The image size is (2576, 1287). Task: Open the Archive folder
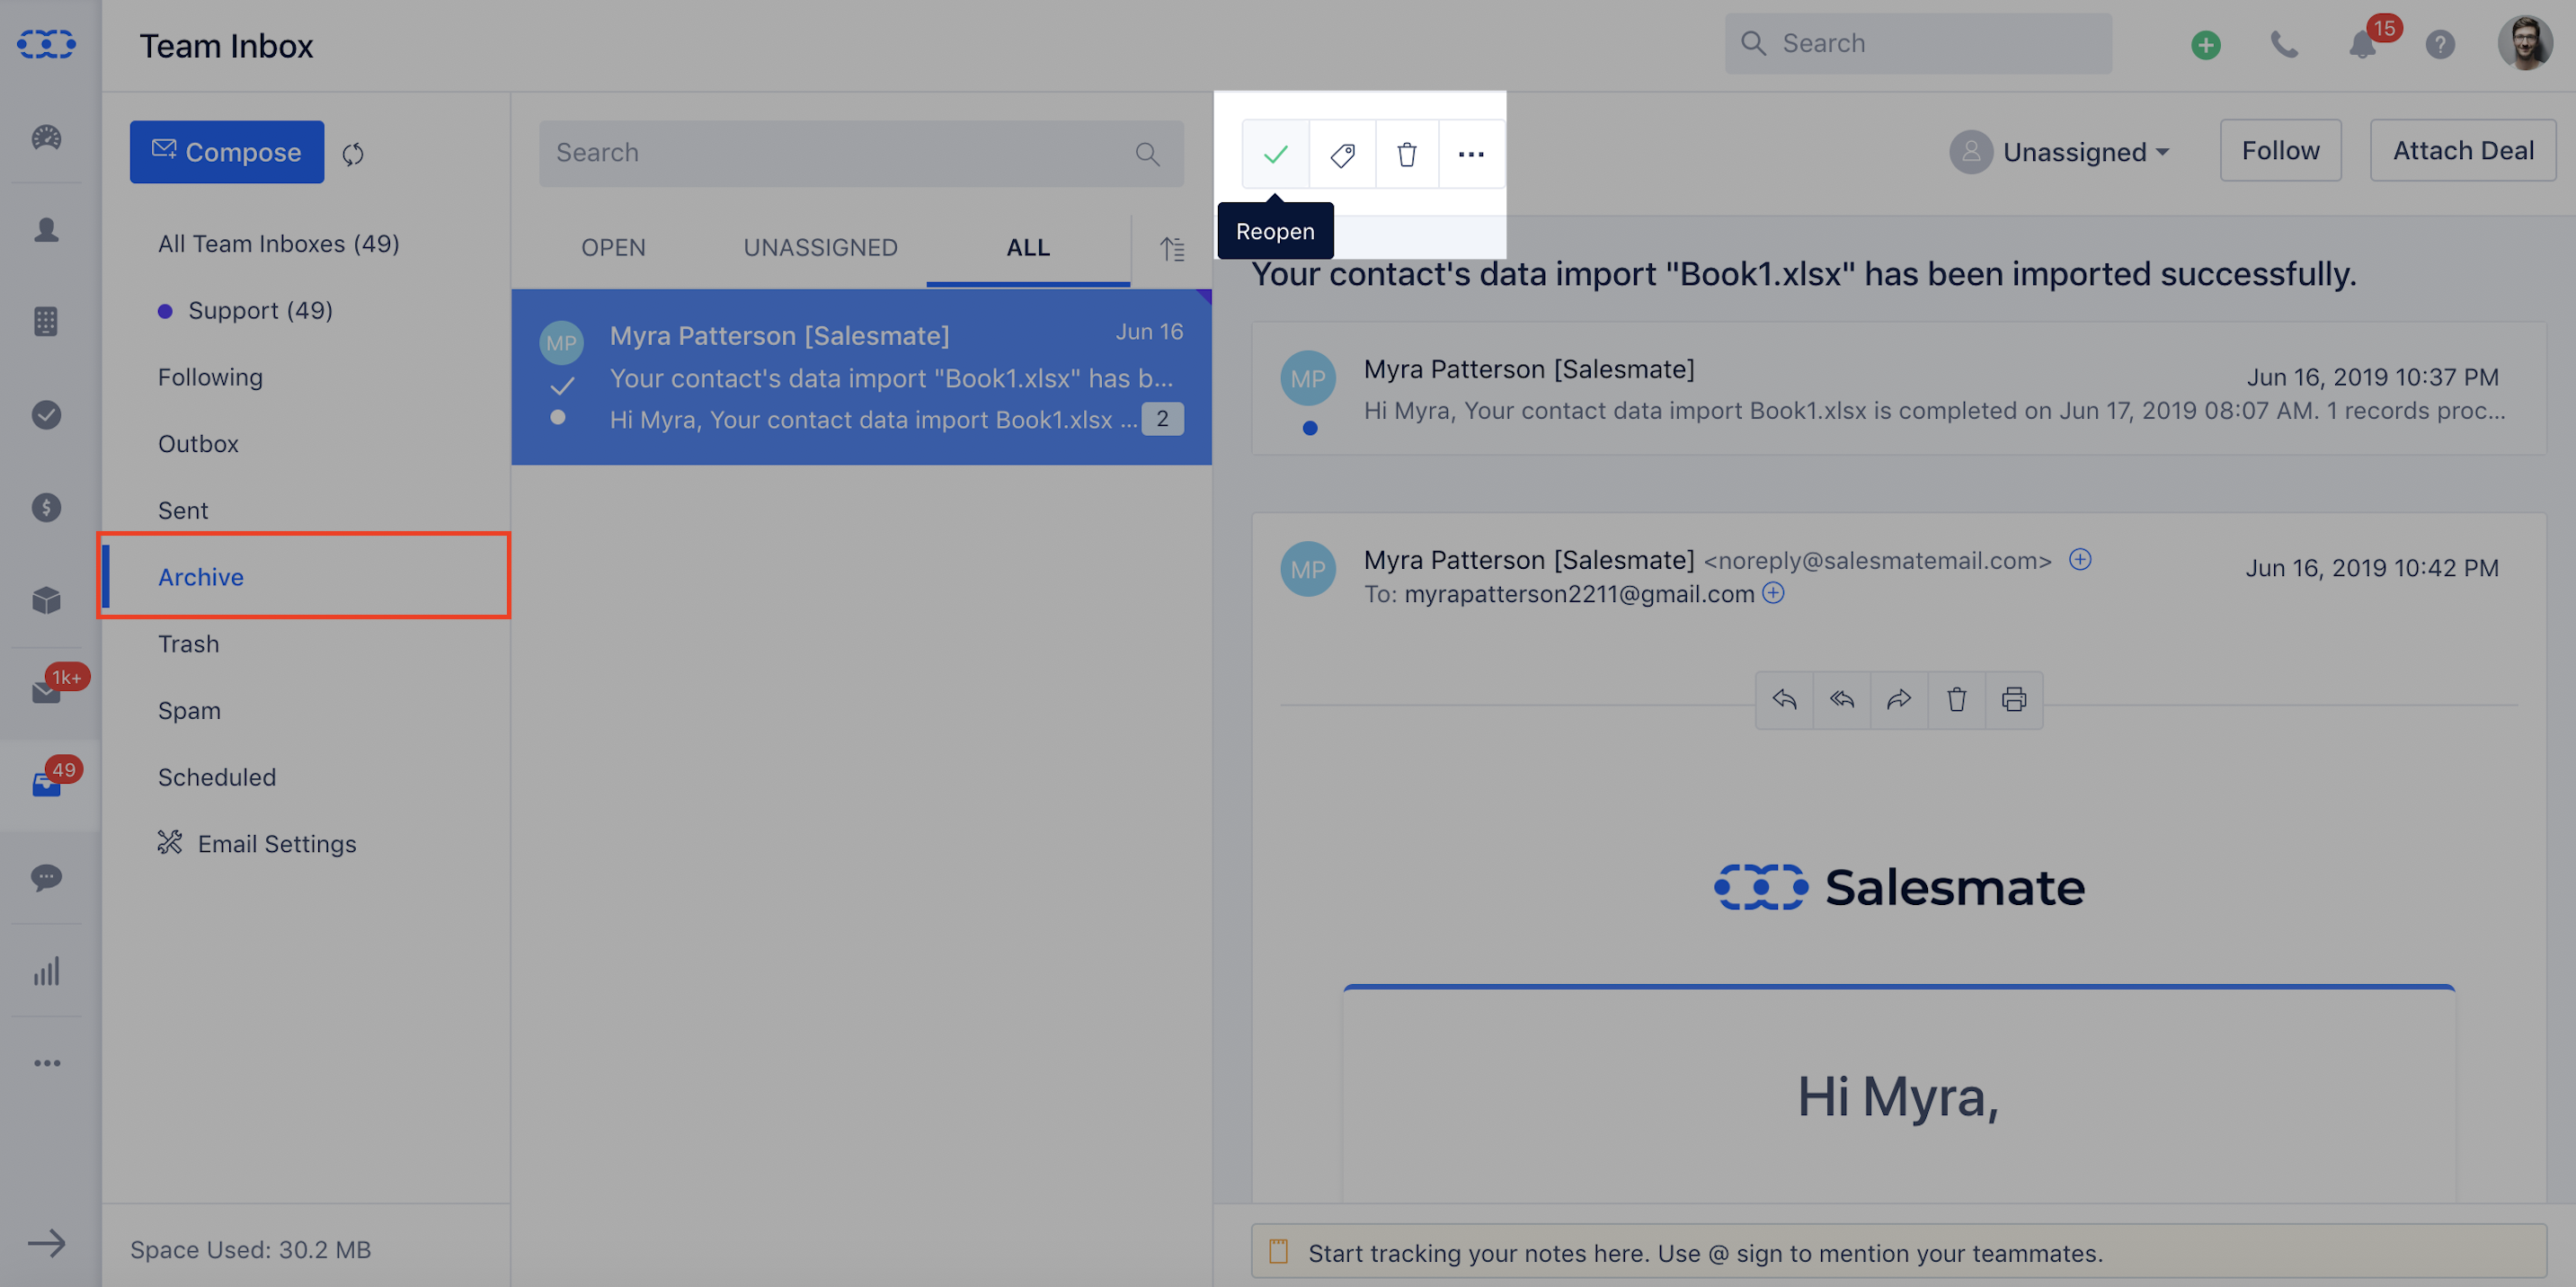tap(201, 577)
